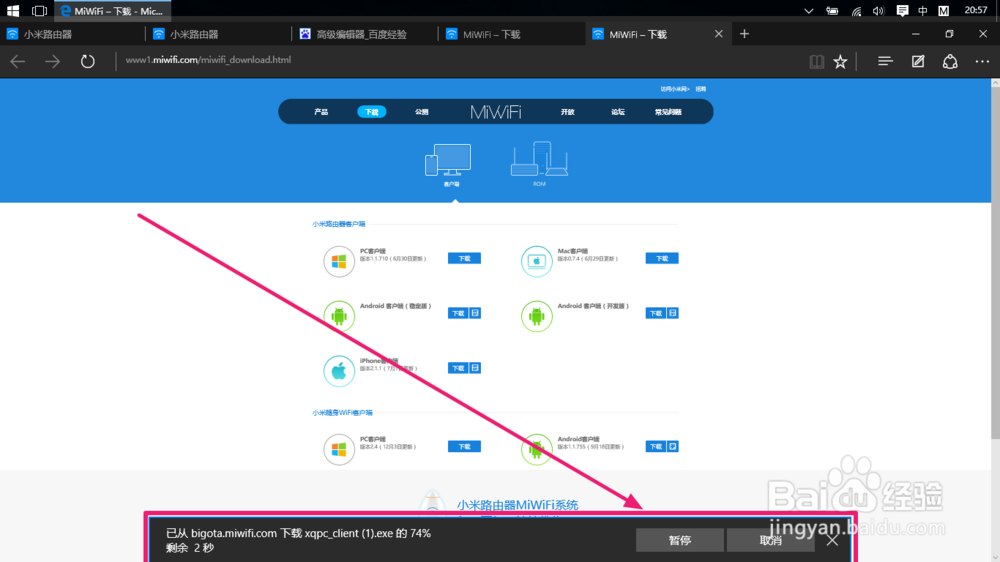The width and height of the screenshot is (1000, 562).
Task: Click the Android robot icon for 开发版
Action: [536, 316]
